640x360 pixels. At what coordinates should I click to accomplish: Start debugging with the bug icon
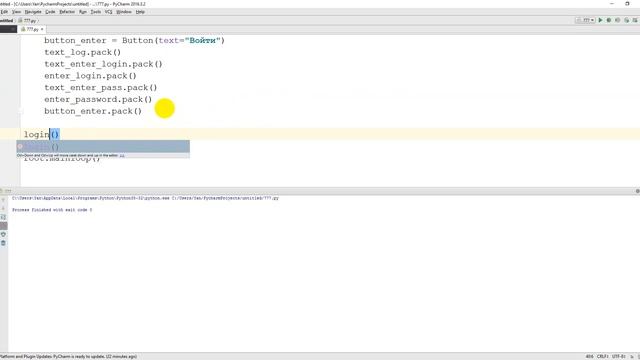point(609,20)
